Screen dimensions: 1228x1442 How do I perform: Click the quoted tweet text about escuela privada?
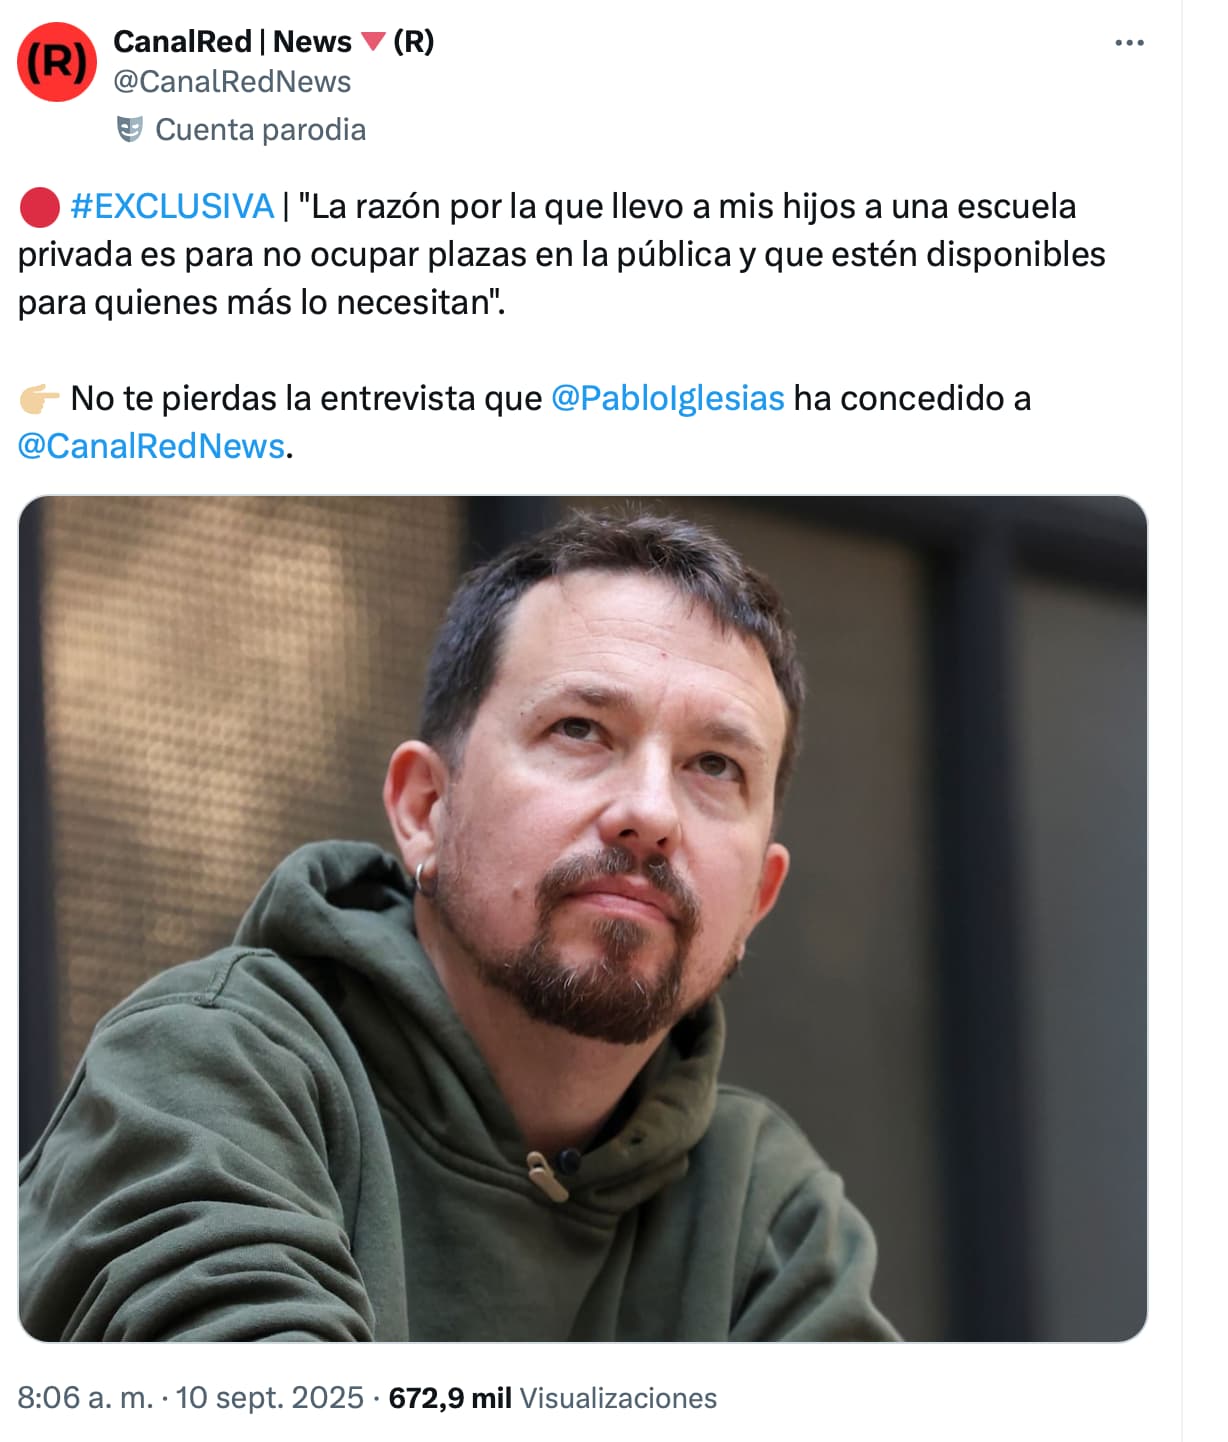click(562, 254)
